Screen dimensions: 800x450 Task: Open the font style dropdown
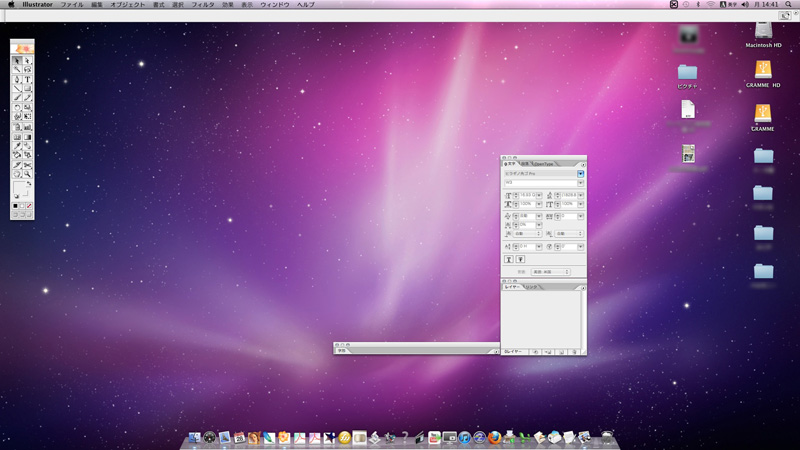coord(580,183)
